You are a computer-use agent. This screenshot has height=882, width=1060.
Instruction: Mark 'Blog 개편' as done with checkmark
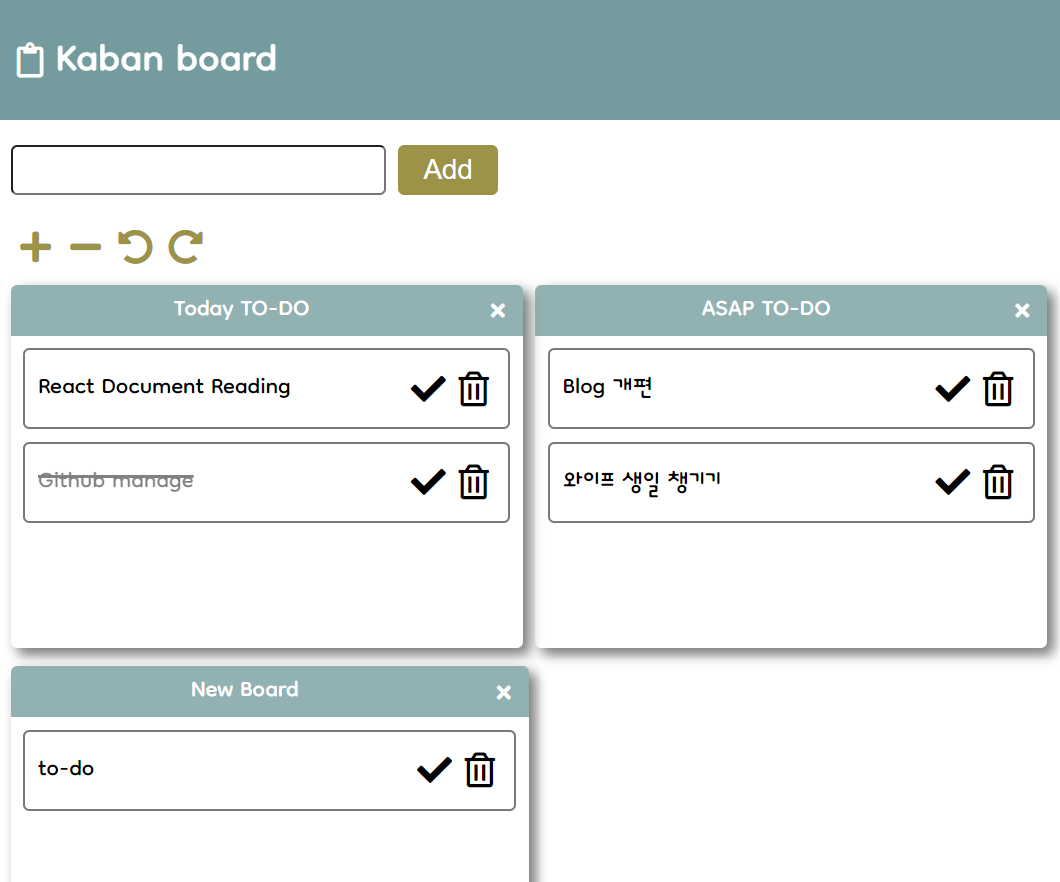[952, 389]
